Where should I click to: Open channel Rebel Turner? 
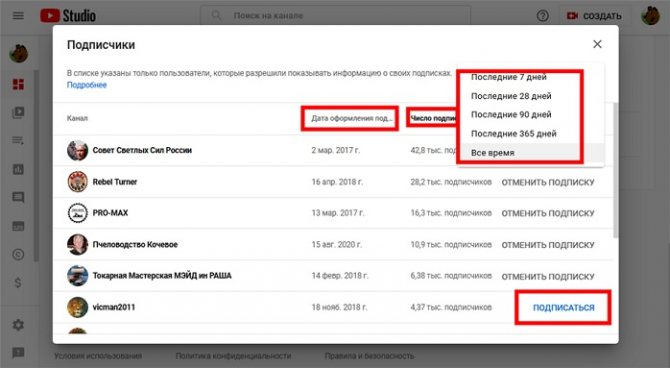coord(115,182)
